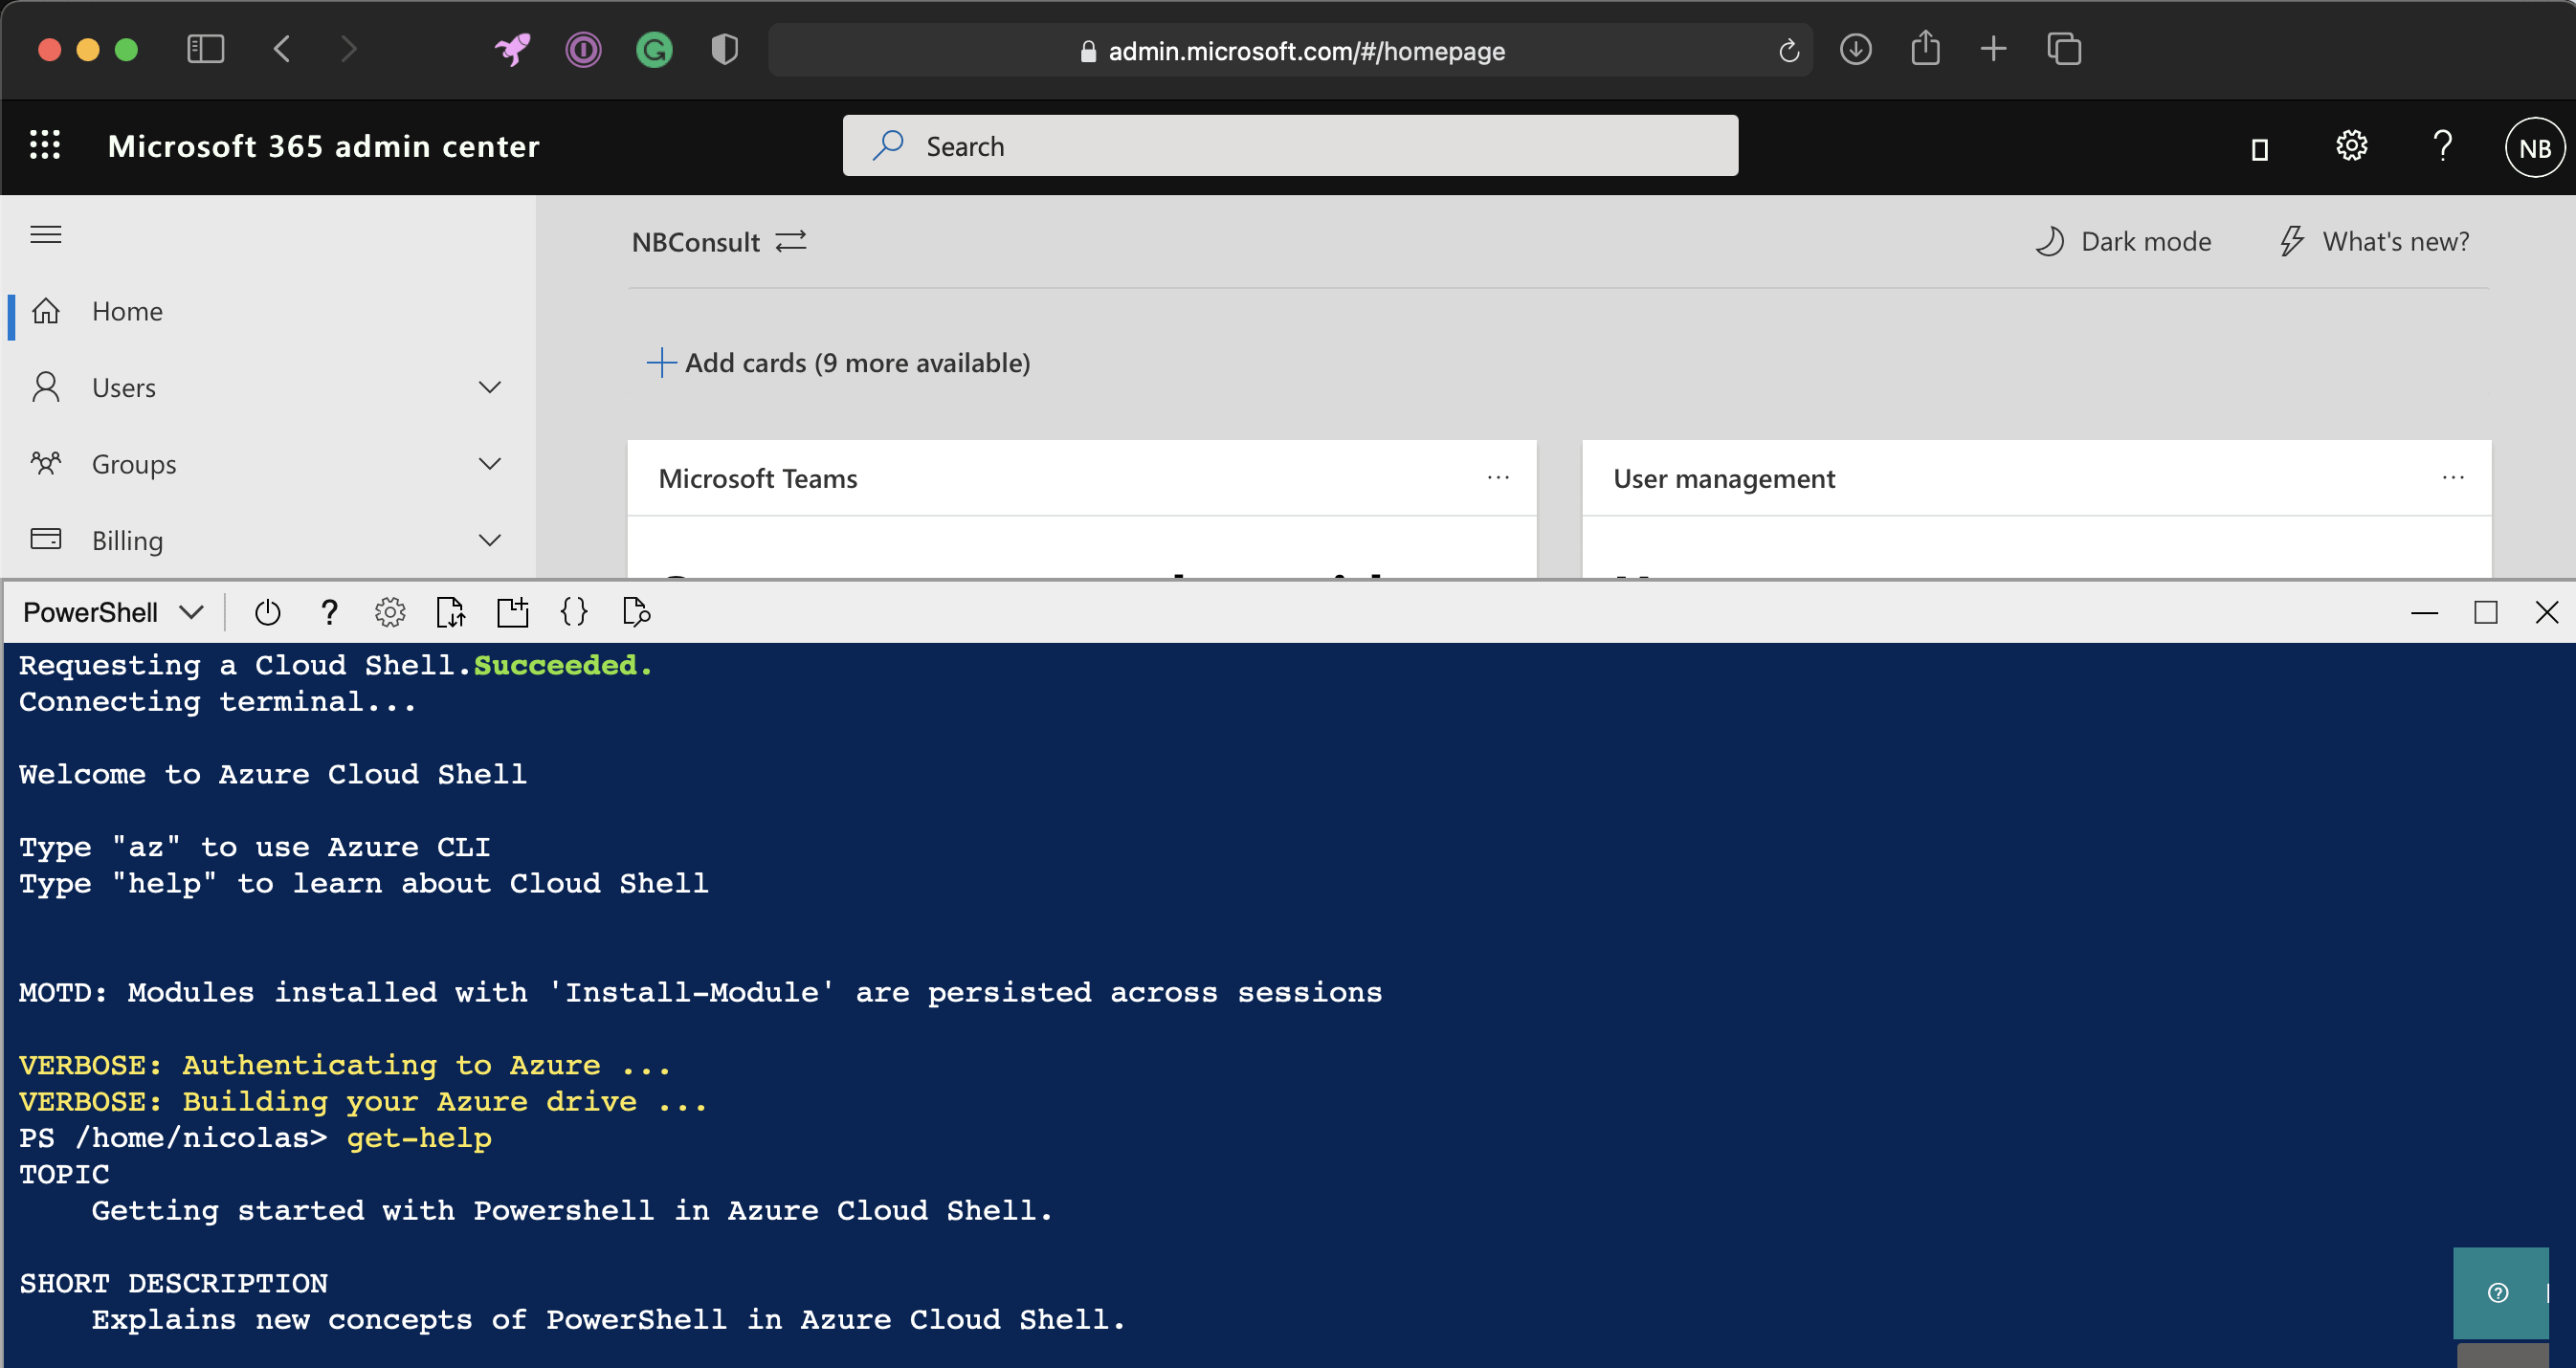The height and width of the screenshot is (1368, 2576).
Task: Click the upload/download files icon
Action: 451,612
